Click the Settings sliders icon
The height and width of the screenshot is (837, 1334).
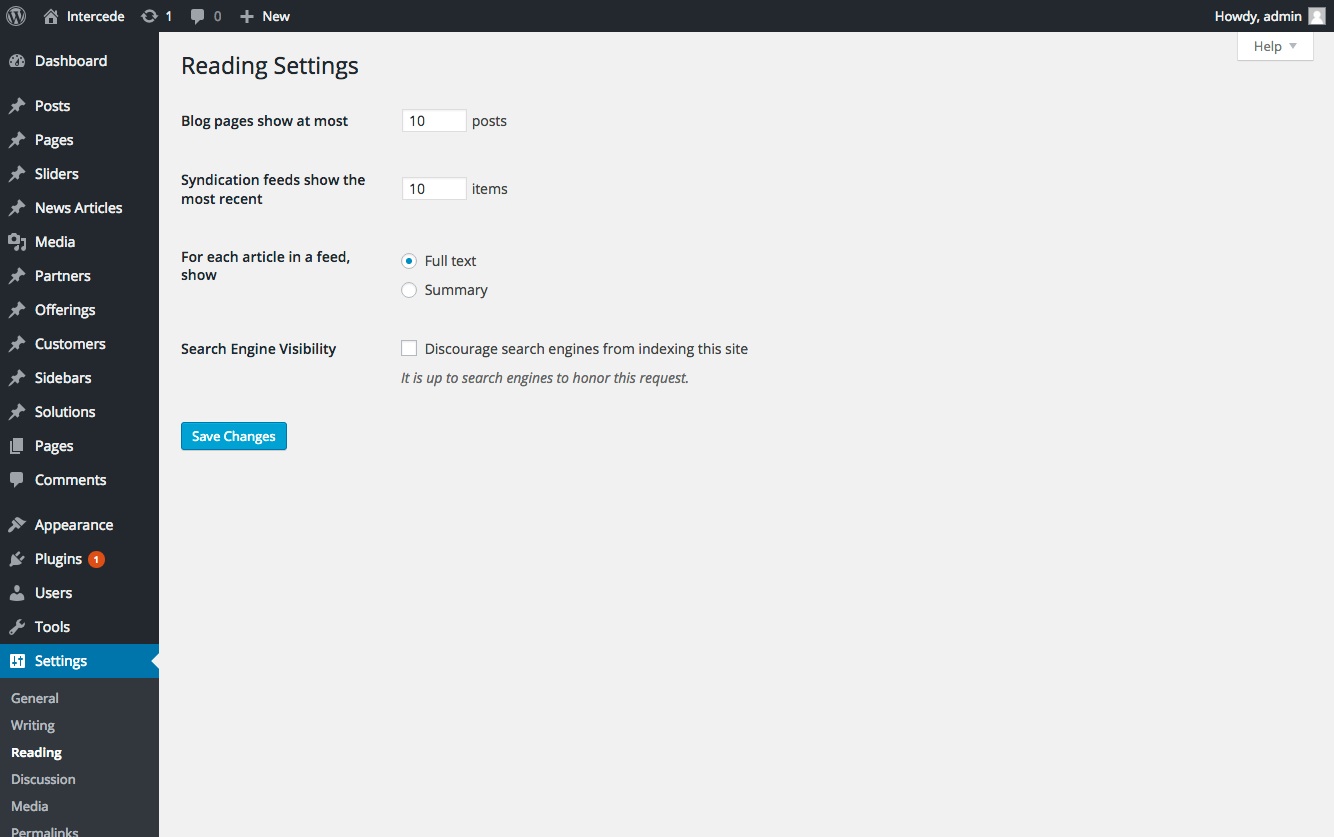(x=17, y=661)
